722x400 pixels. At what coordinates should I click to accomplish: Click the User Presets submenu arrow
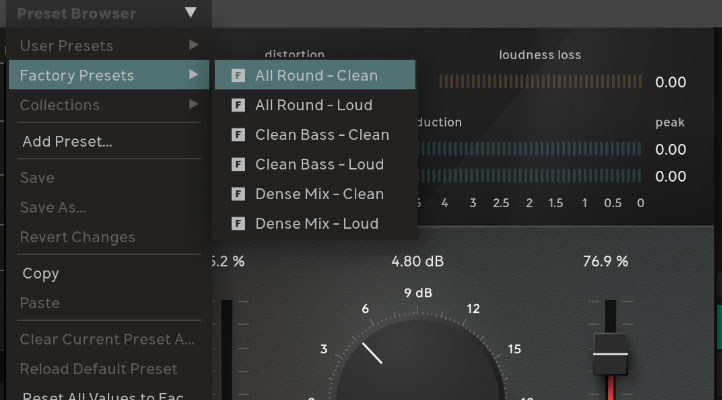tap(193, 45)
